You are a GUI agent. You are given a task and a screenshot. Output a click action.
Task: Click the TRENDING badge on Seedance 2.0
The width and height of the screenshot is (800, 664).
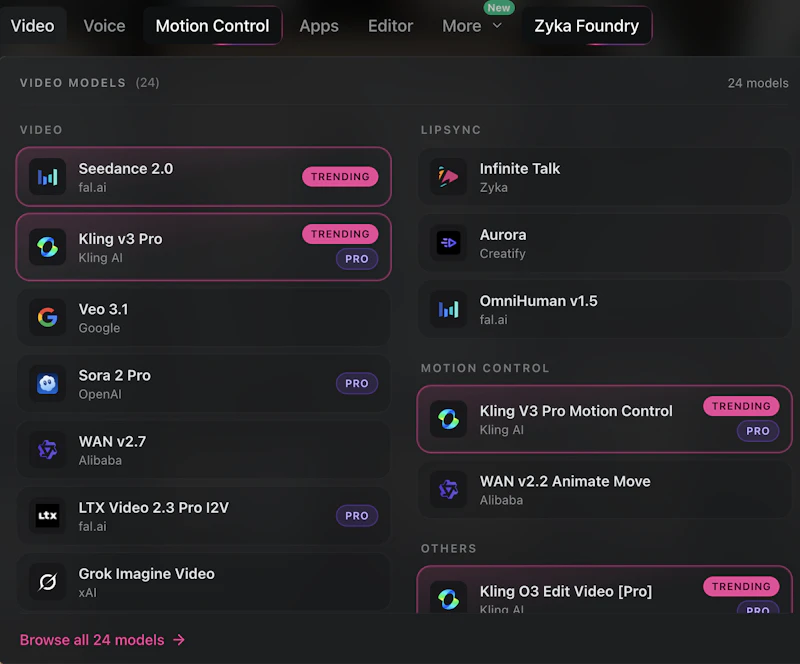[340, 177]
